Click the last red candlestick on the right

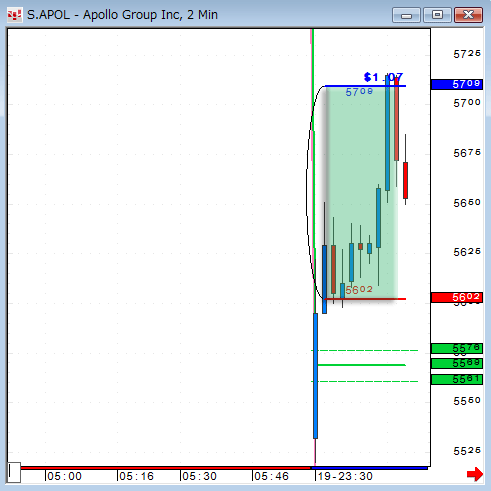(x=405, y=180)
